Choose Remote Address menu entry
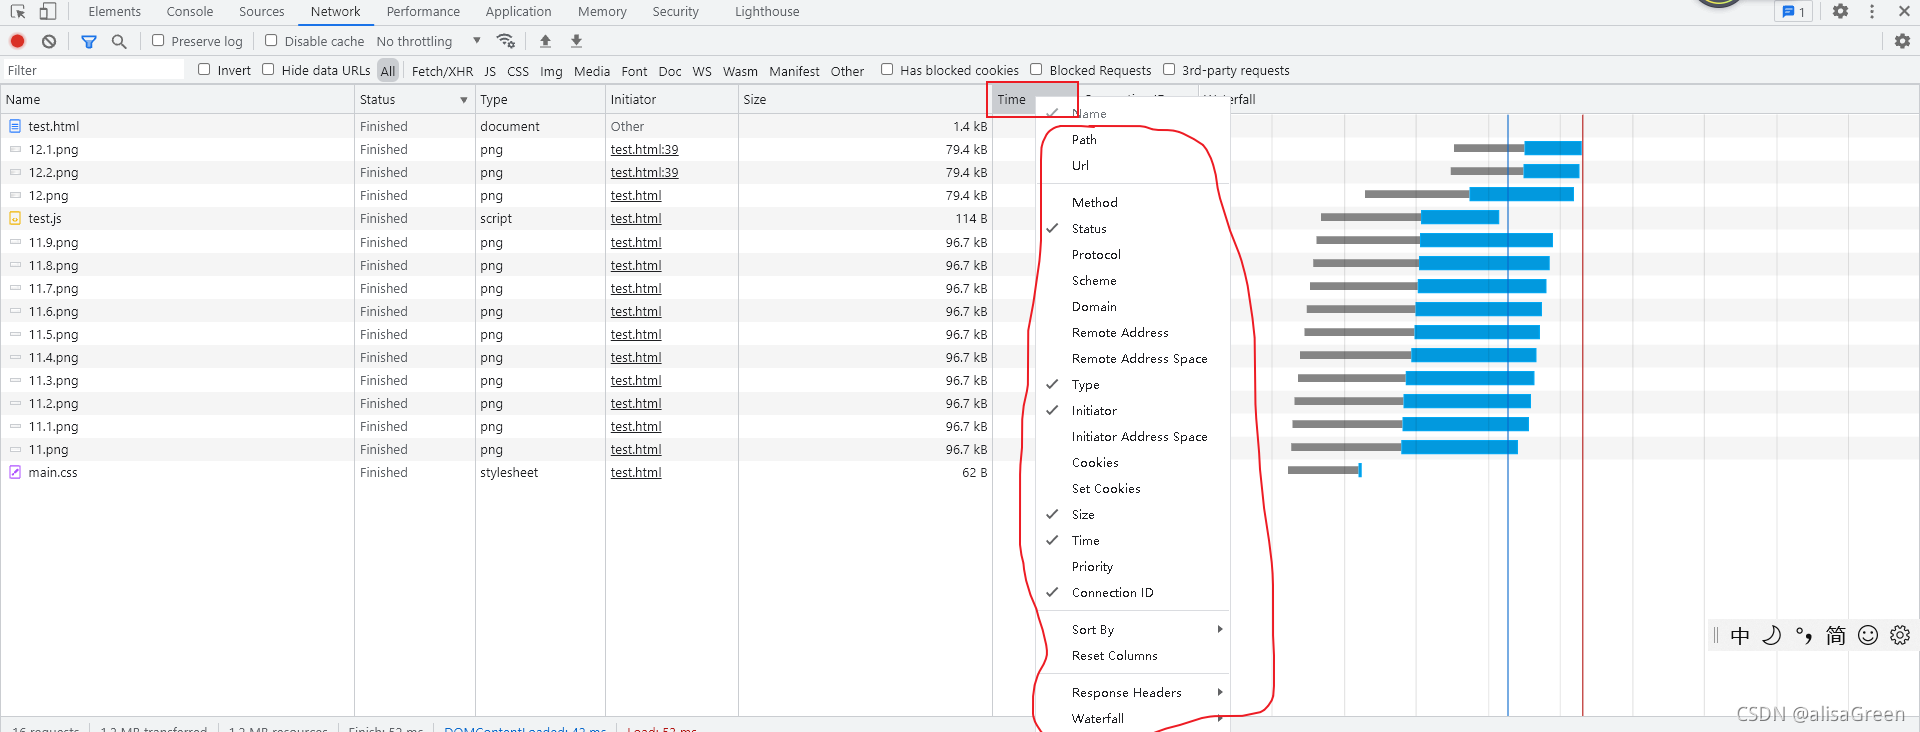The image size is (1920, 732). pos(1133,333)
